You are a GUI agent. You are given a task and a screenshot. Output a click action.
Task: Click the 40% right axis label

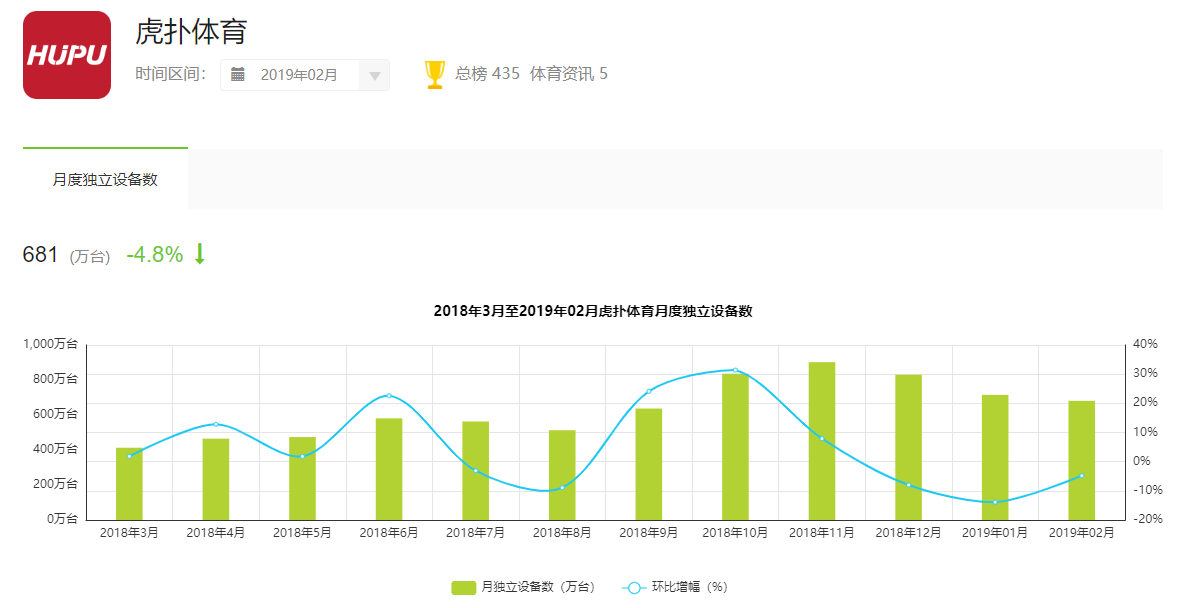tap(1145, 344)
